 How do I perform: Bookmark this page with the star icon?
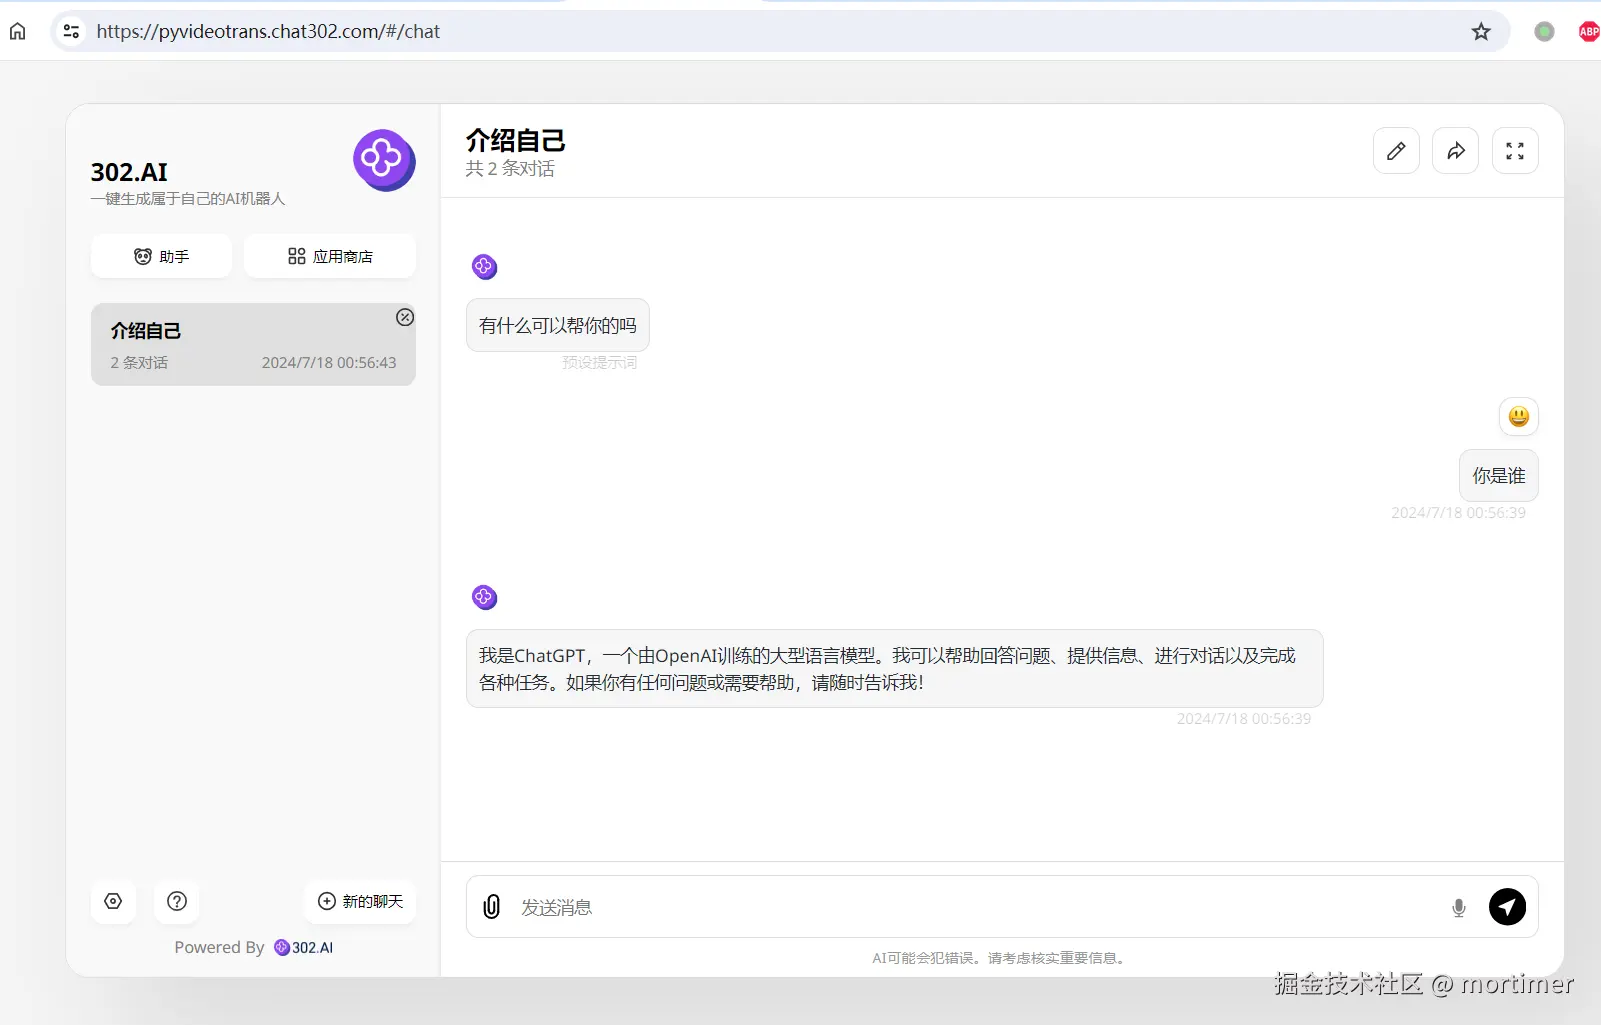[1481, 31]
